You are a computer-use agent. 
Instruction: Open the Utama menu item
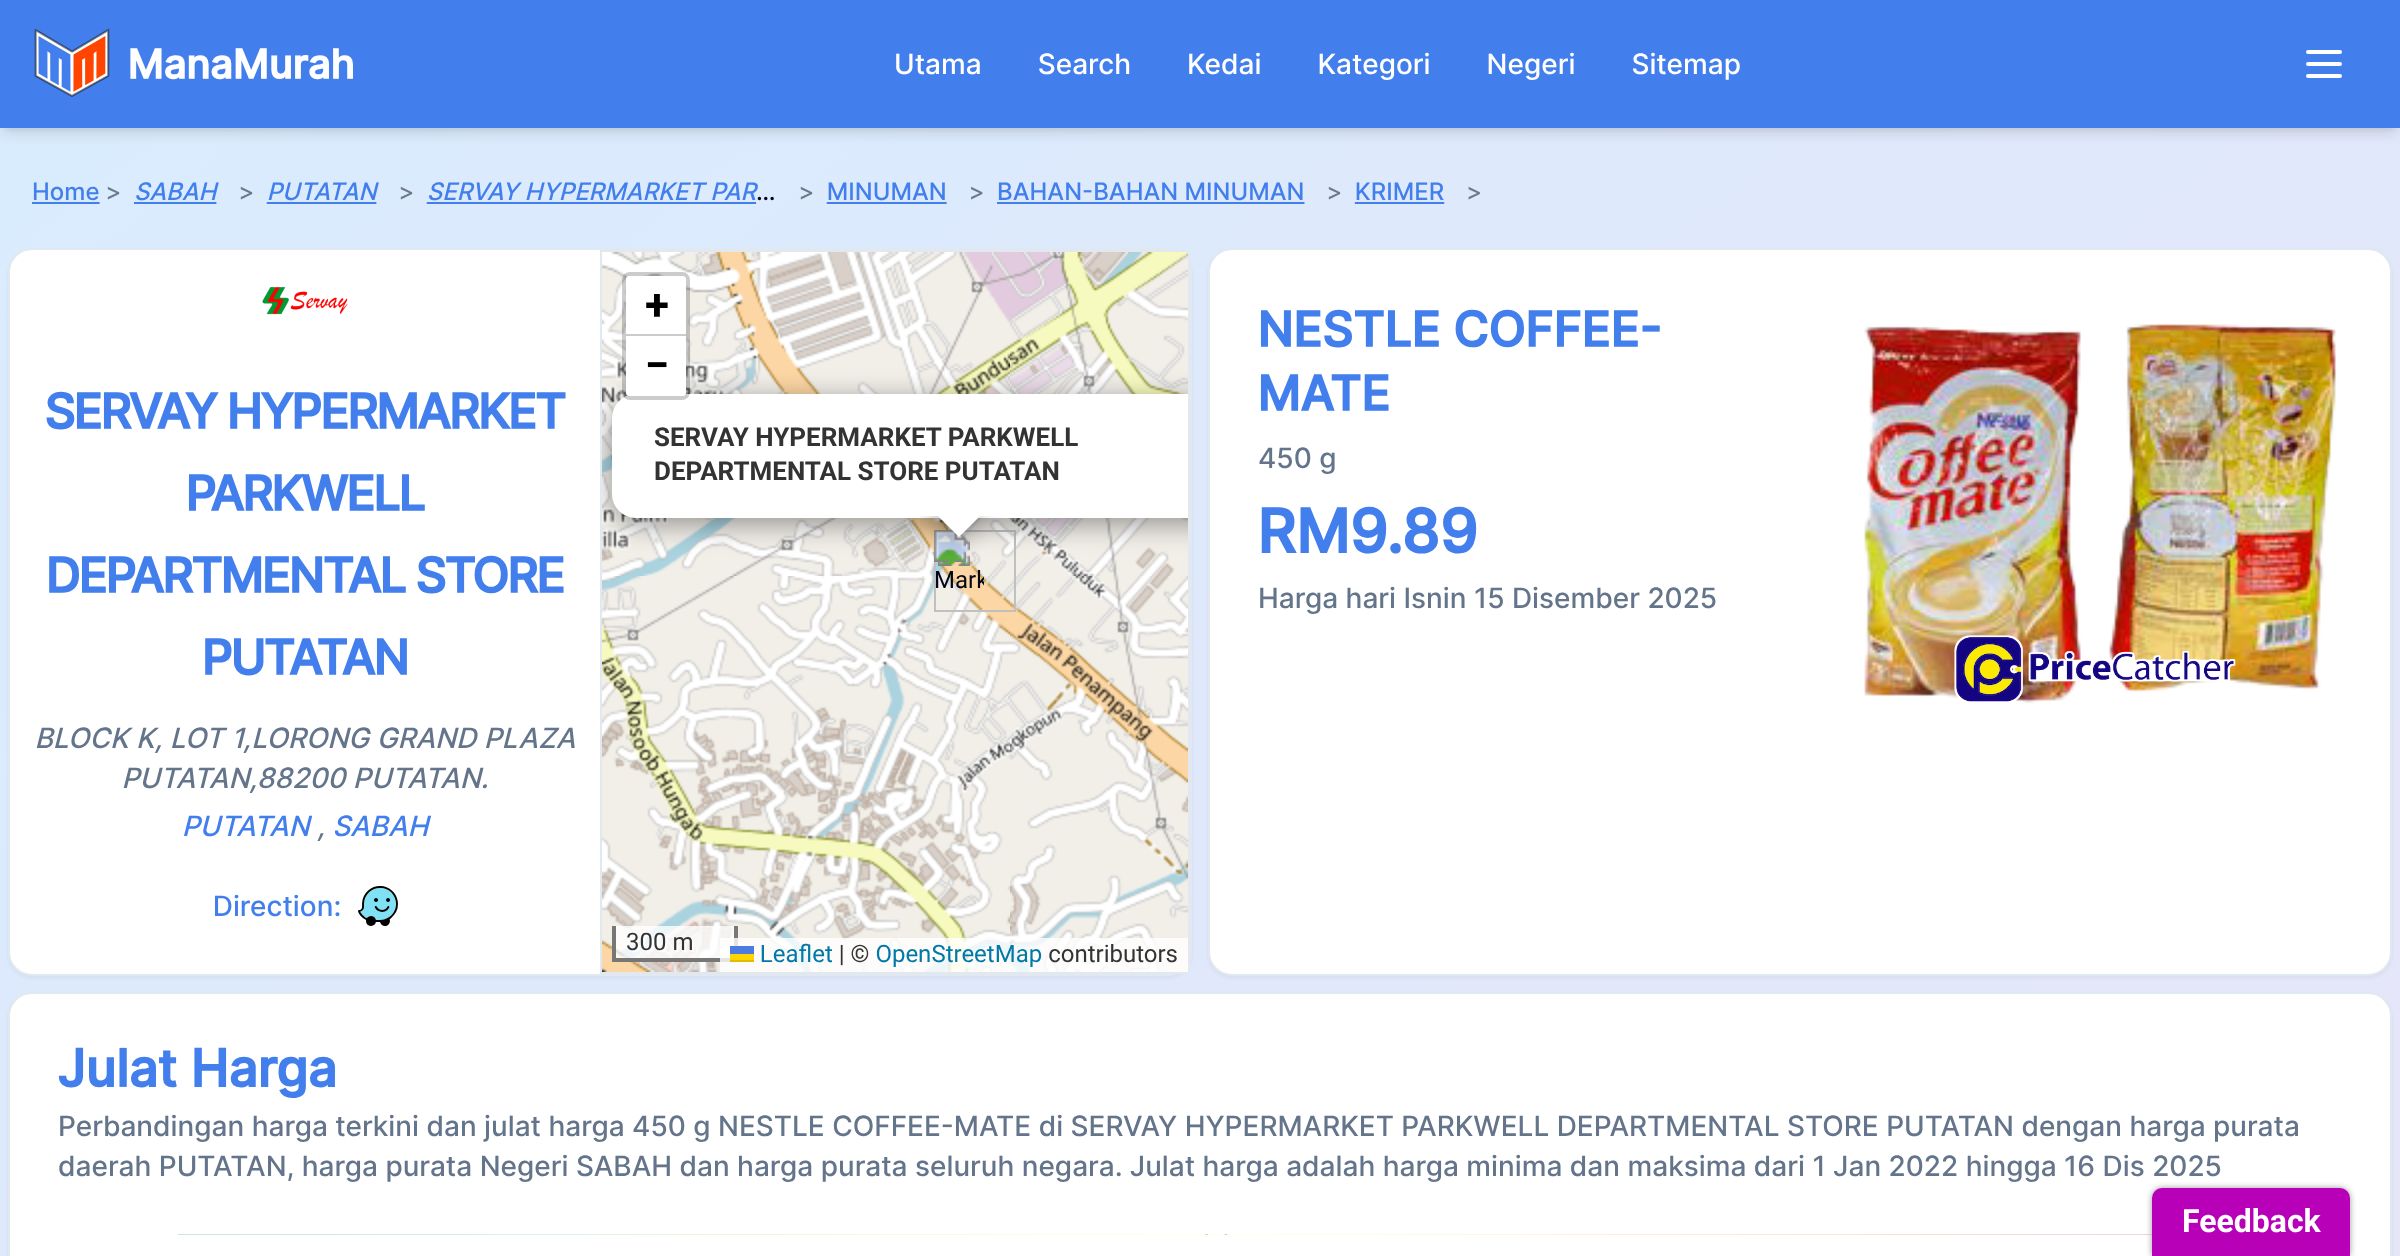click(937, 64)
